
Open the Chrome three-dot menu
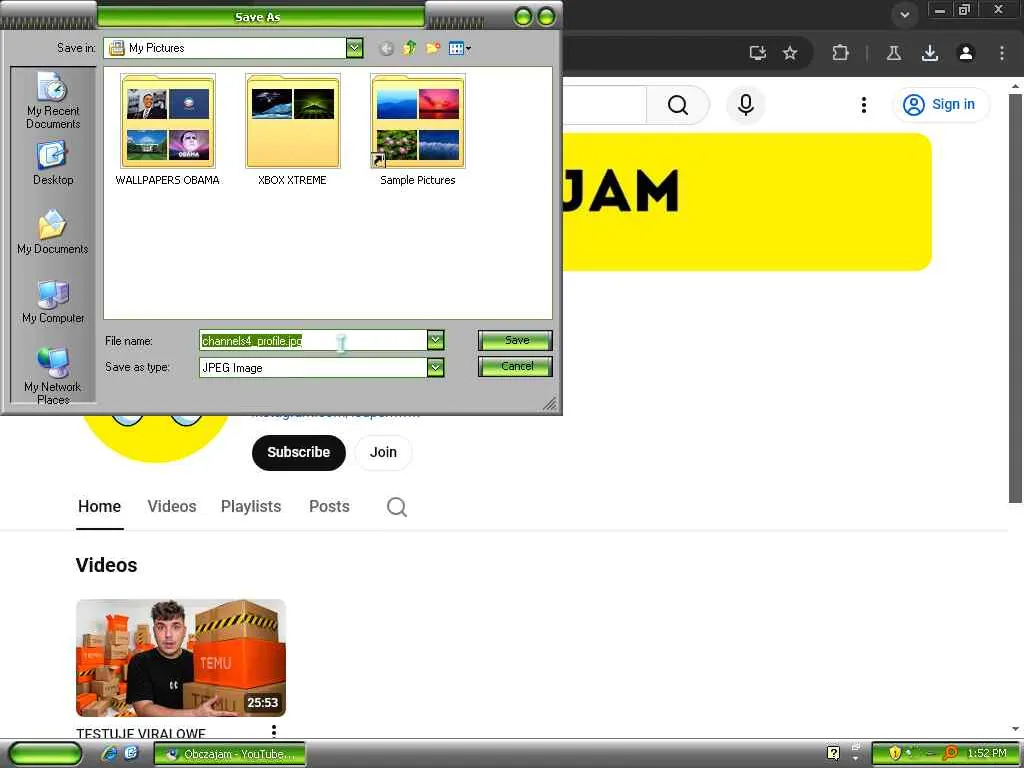tap(1002, 53)
